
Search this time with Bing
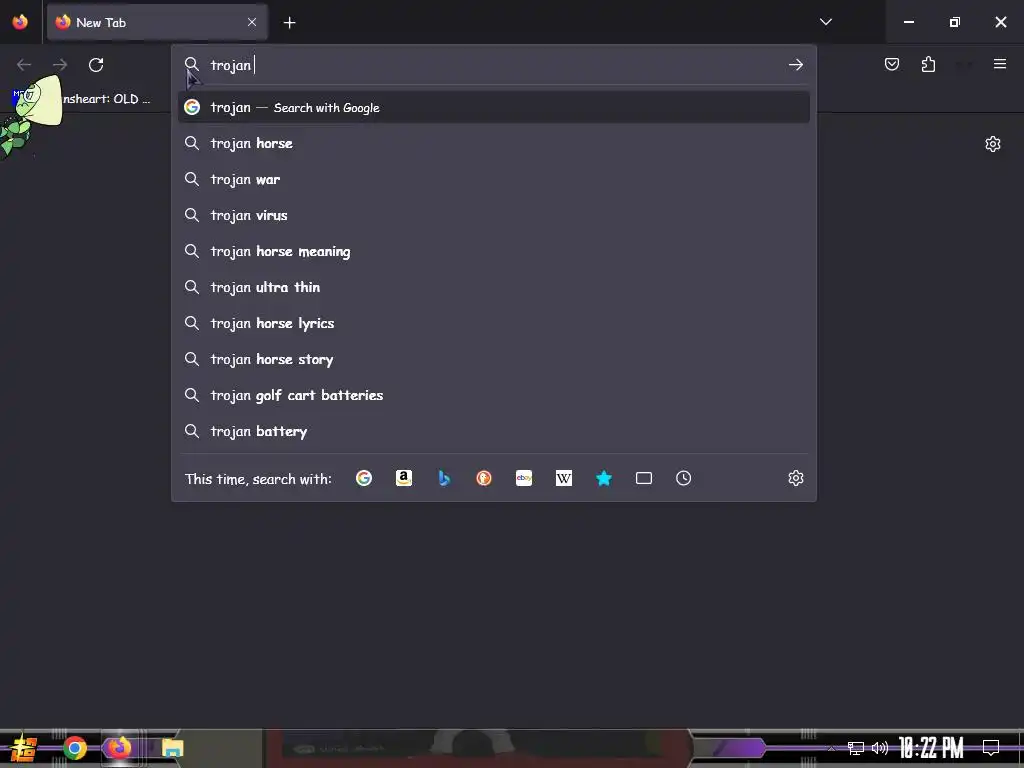click(x=444, y=478)
